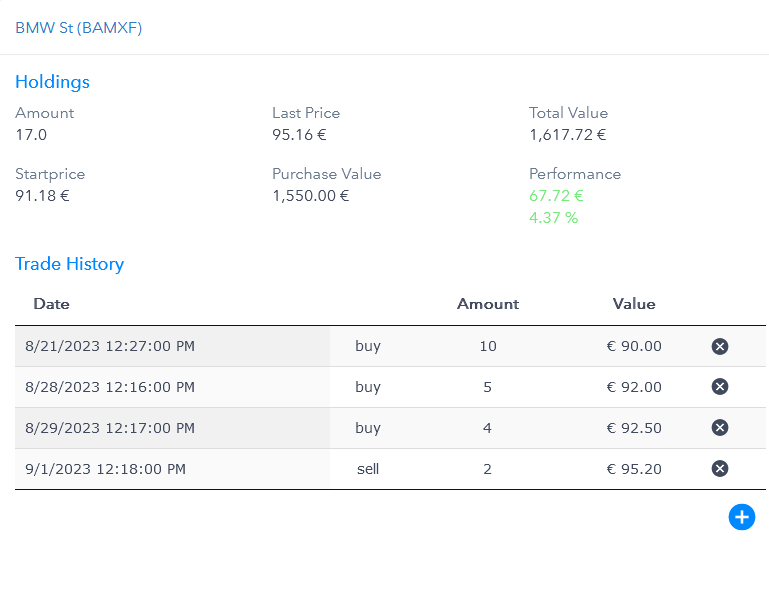Open the BMW St (BAMXF) link
This screenshot has height=614, width=769.
(x=78, y=27)
